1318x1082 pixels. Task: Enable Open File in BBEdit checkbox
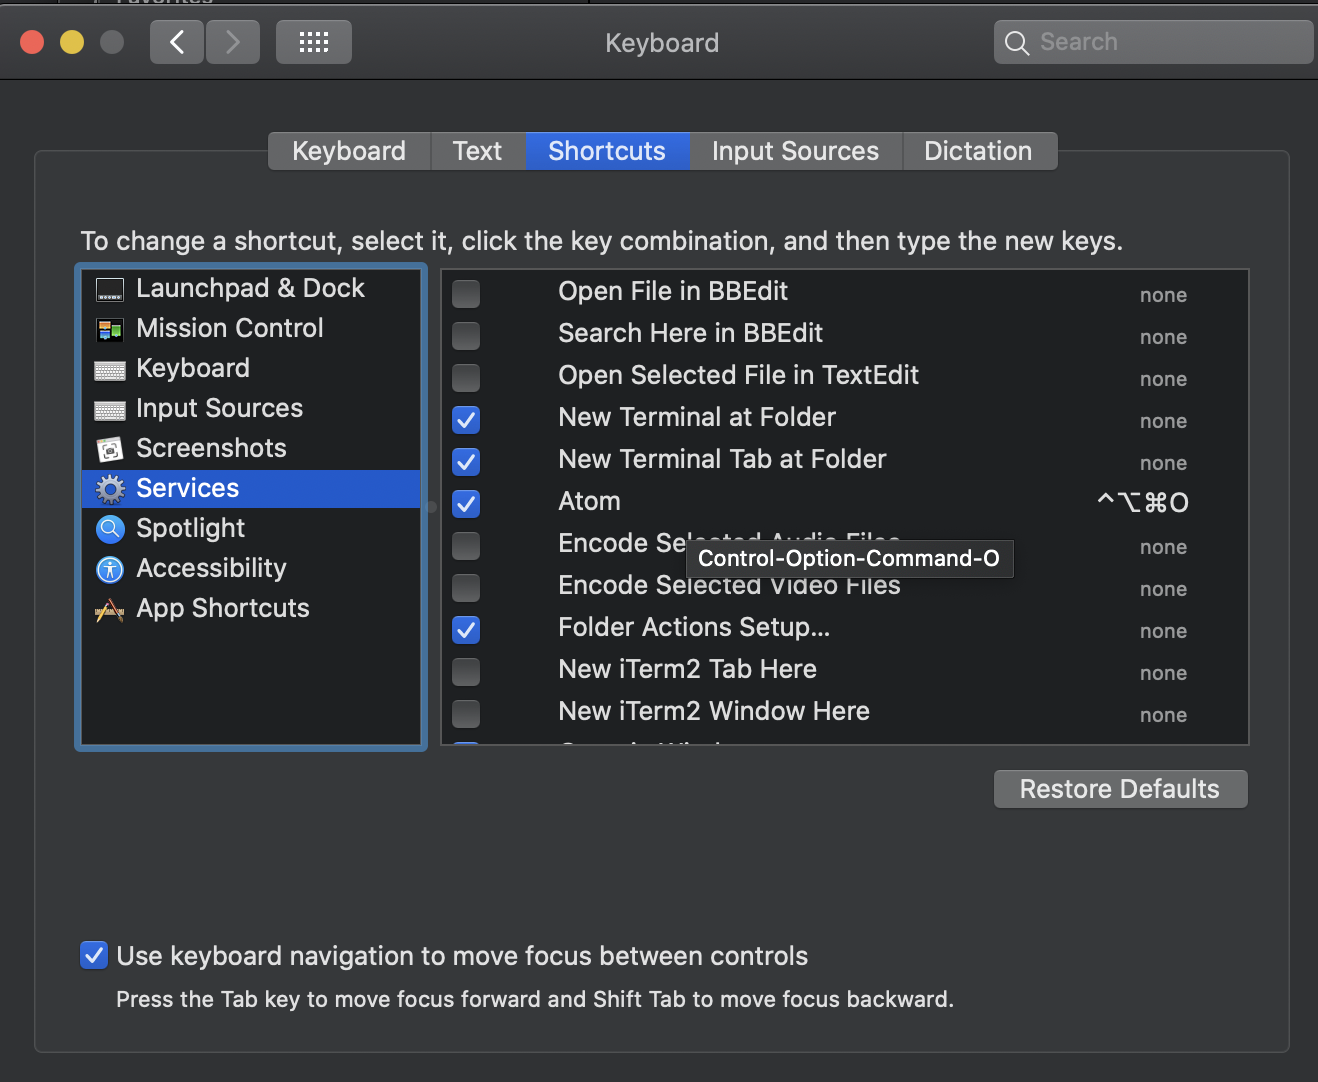[x=466, y=294]
